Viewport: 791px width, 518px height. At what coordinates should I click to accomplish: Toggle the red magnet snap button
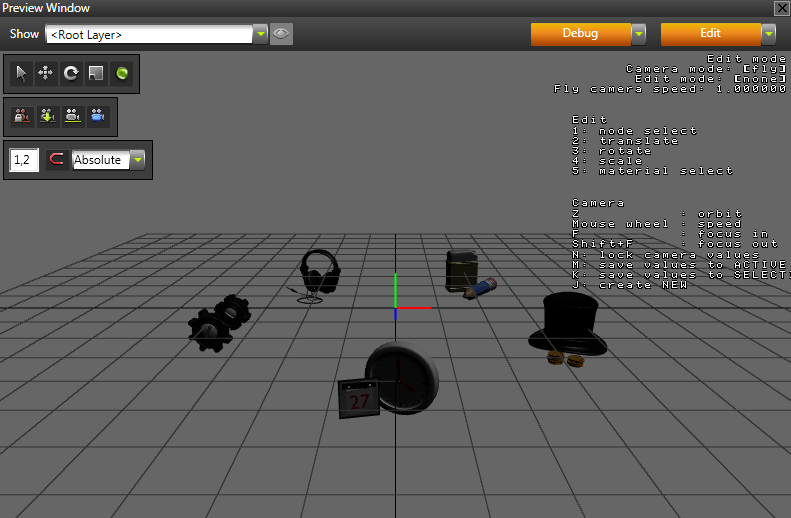(x=57, y=160)
